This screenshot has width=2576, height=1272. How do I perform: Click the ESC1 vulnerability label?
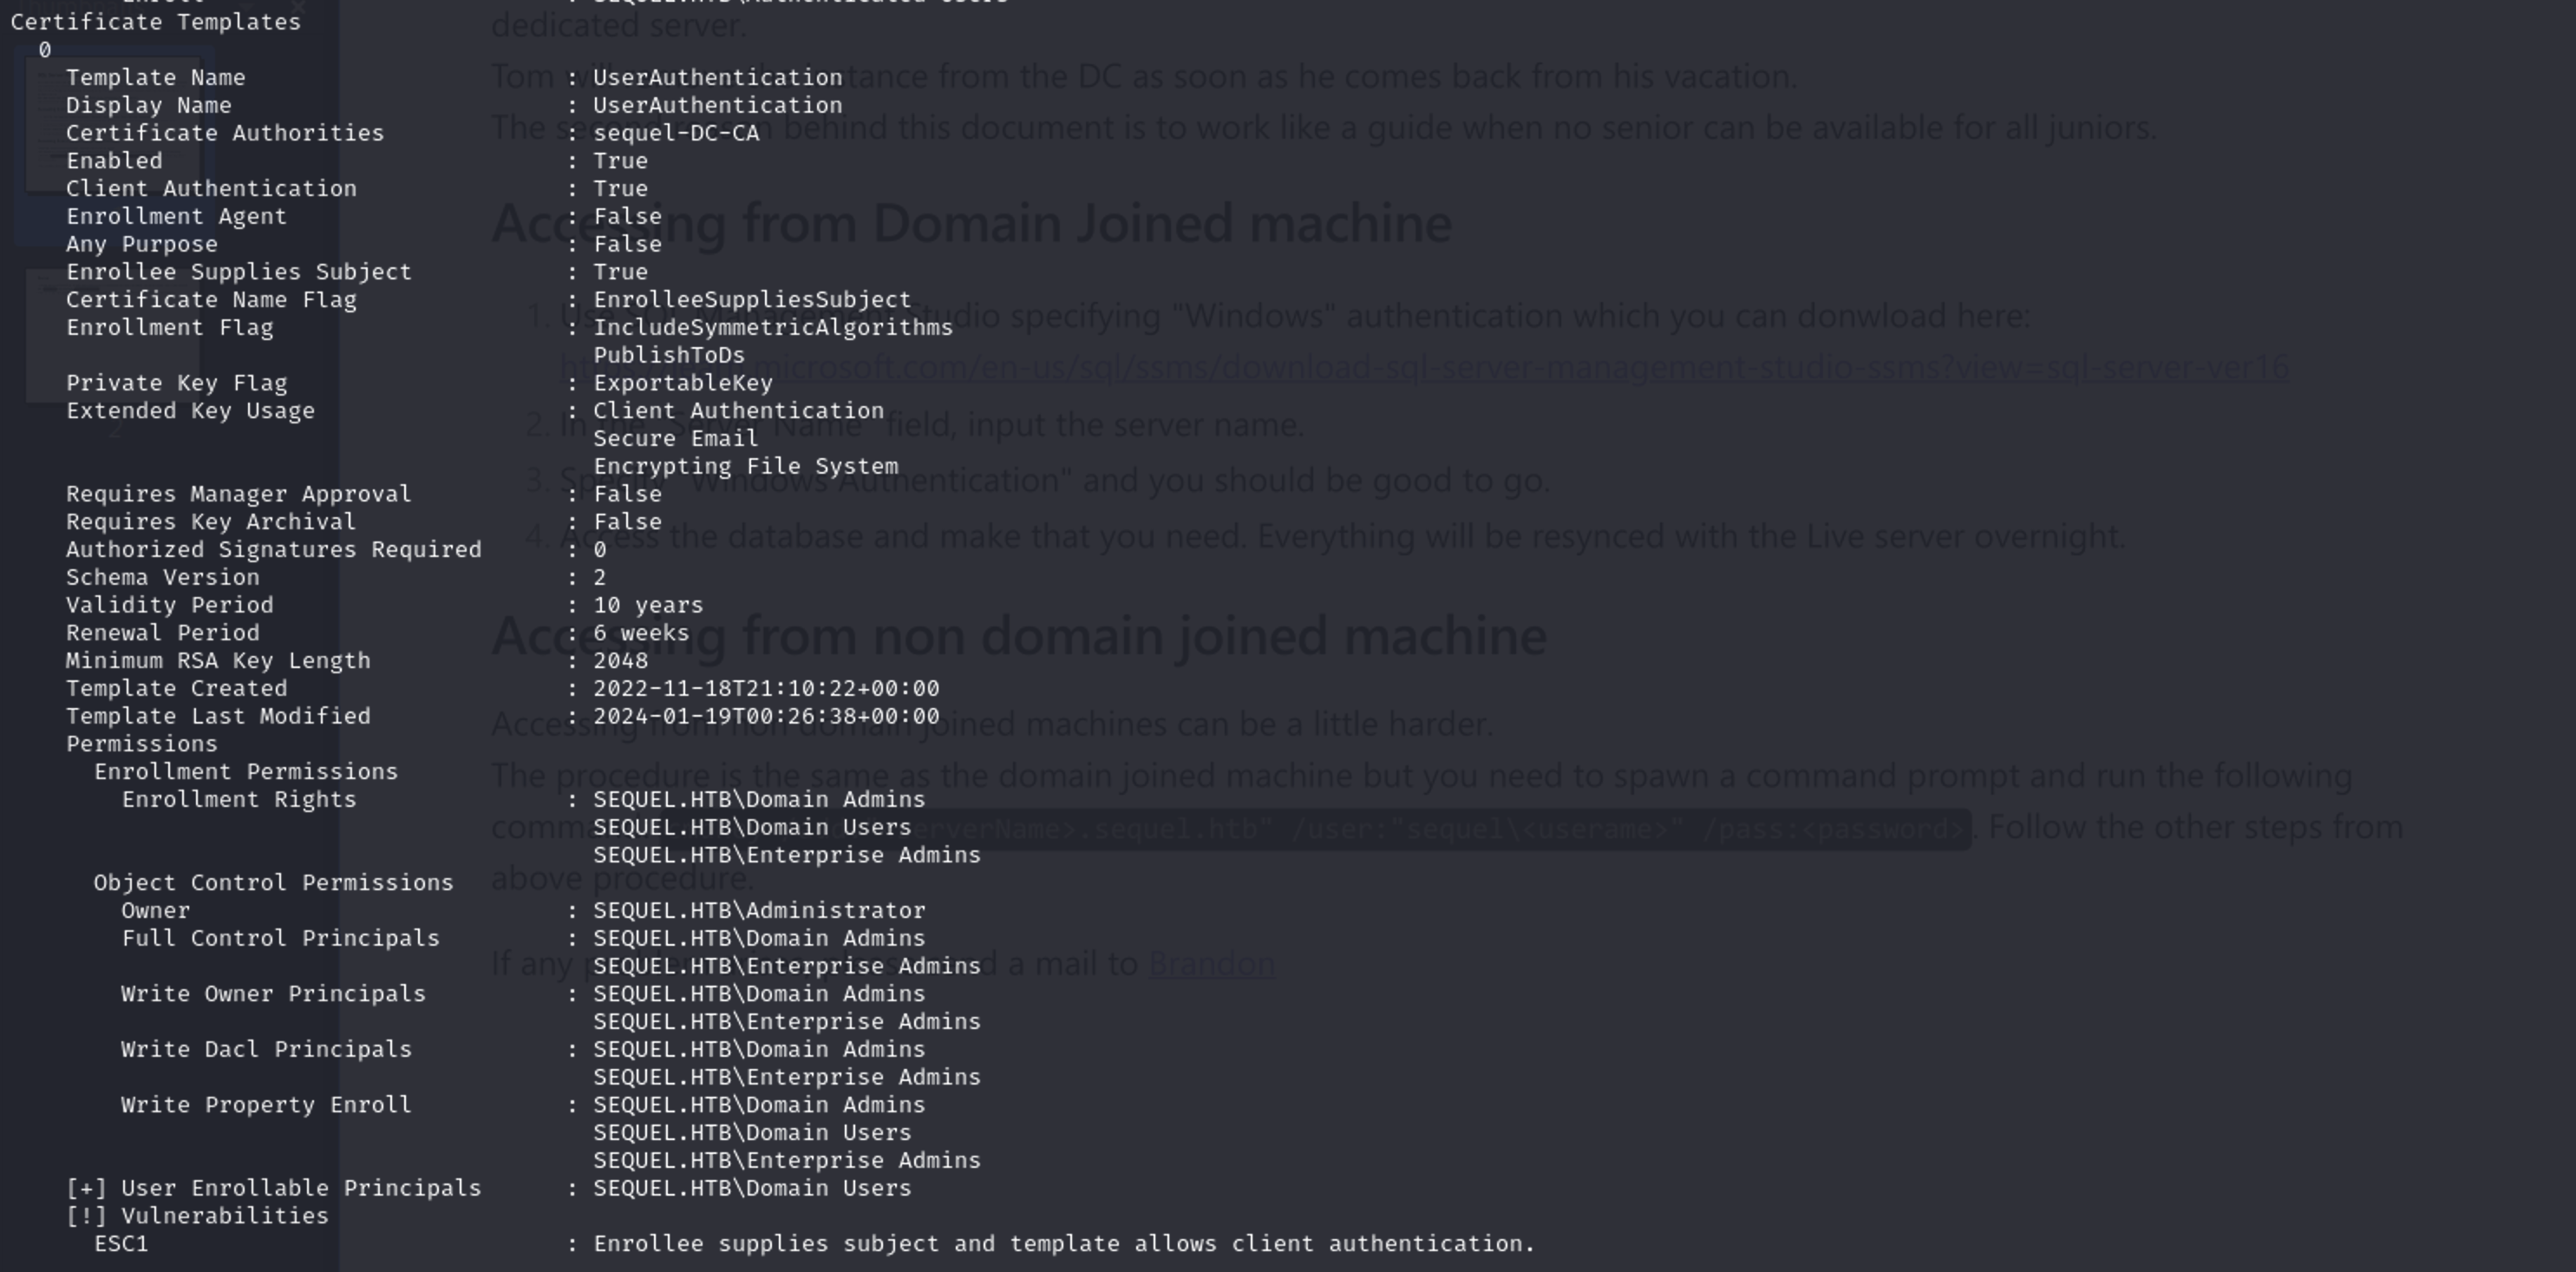click(121, 1243)
